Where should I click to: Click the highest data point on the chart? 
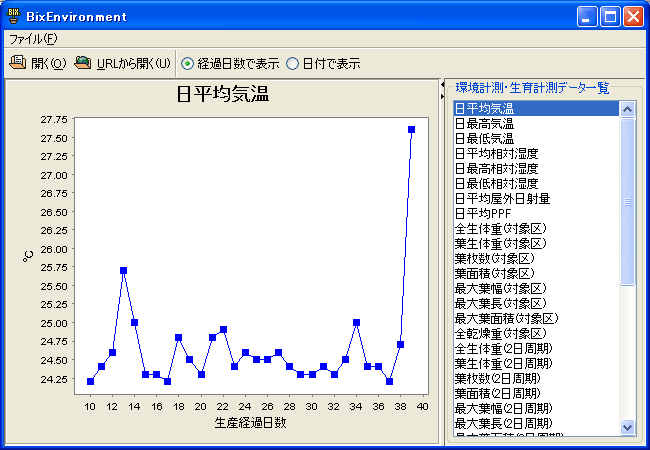tap(411, 129)
